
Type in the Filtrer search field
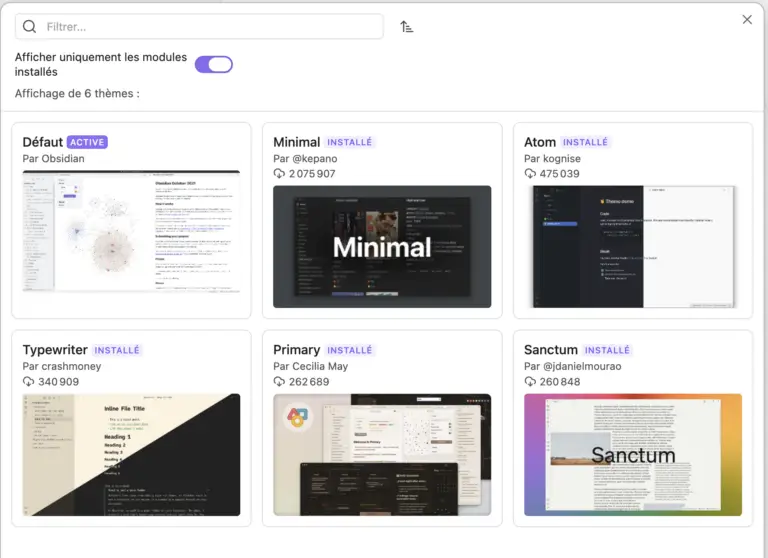(x=210, y=27)
